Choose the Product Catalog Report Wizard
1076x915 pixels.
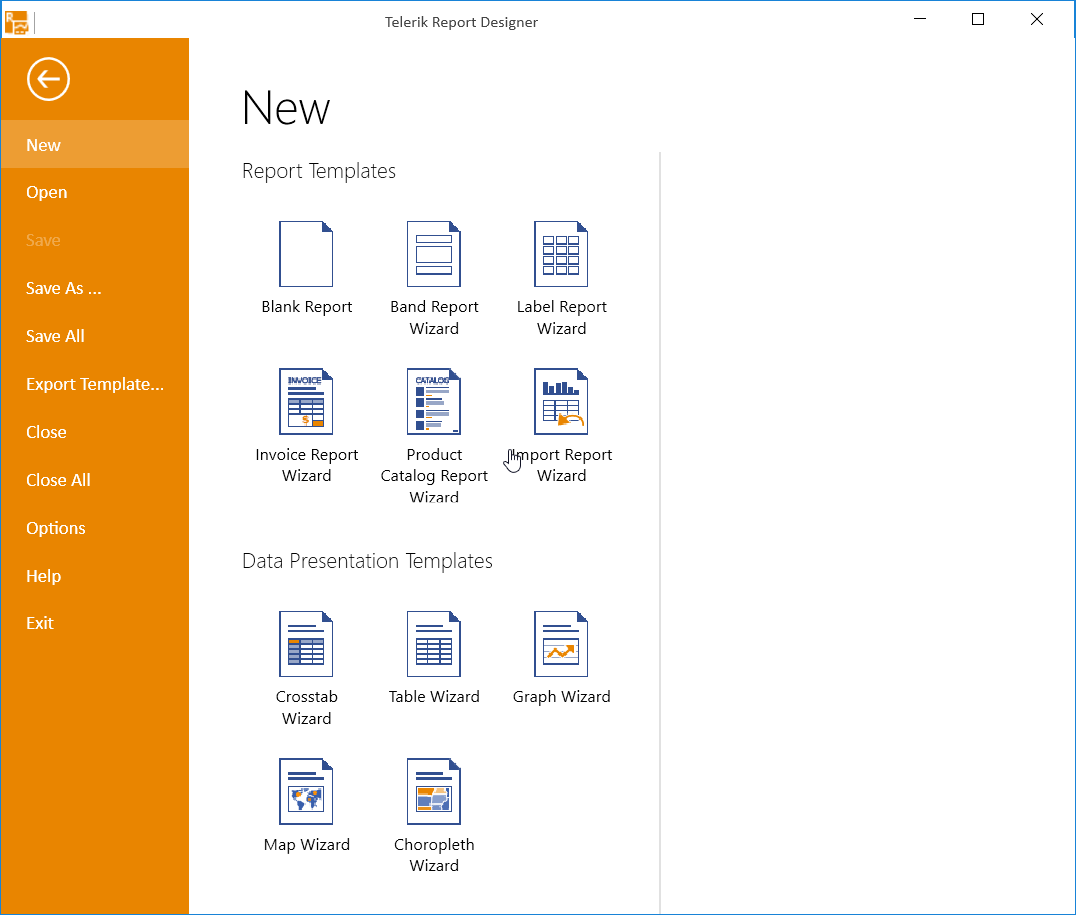(434, 402)
